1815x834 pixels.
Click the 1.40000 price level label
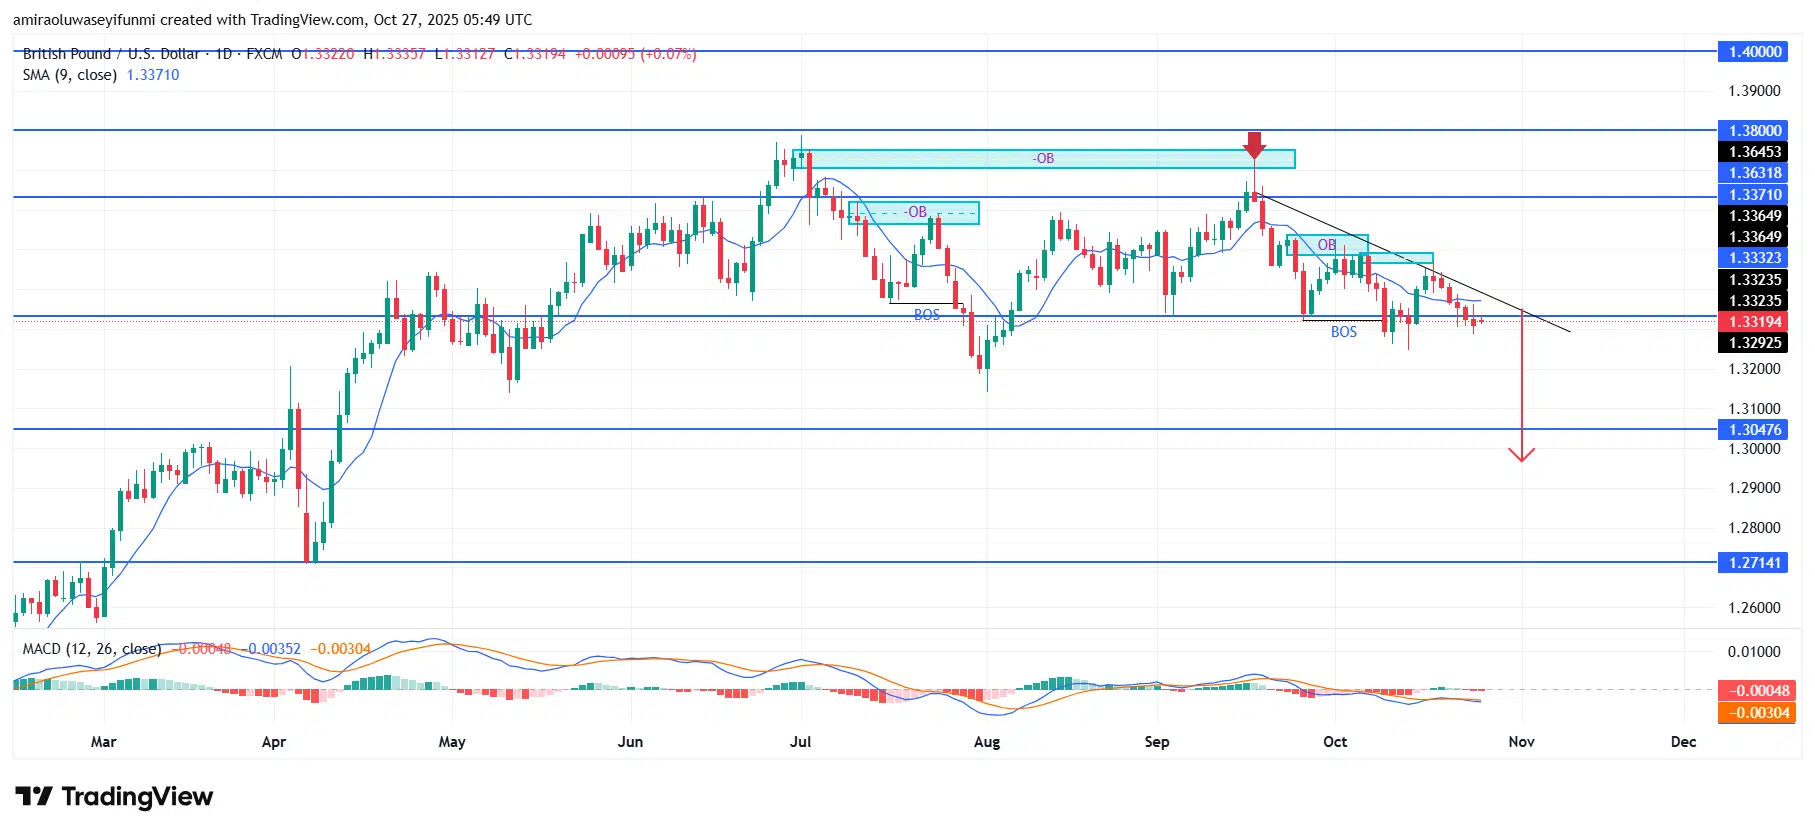point(1755,52)
